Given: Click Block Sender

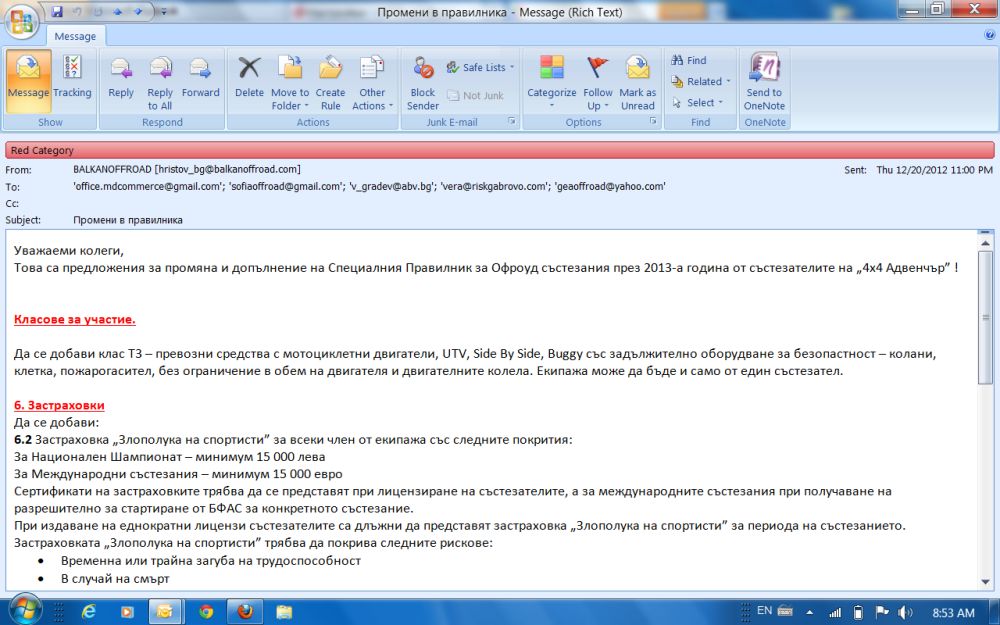Looking at the screenshot, I should point(423,82).
